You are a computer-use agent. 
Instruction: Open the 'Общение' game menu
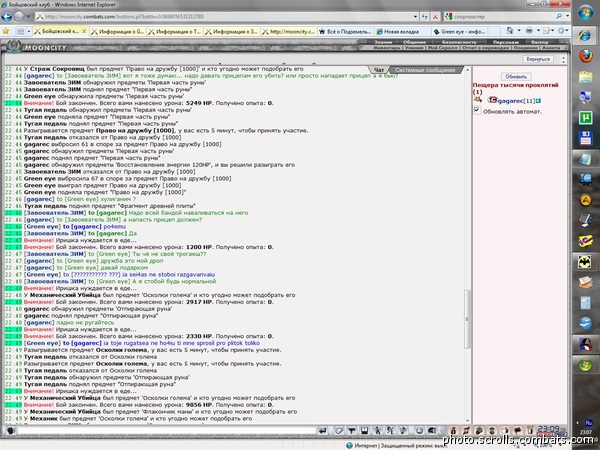click(414, 42)
